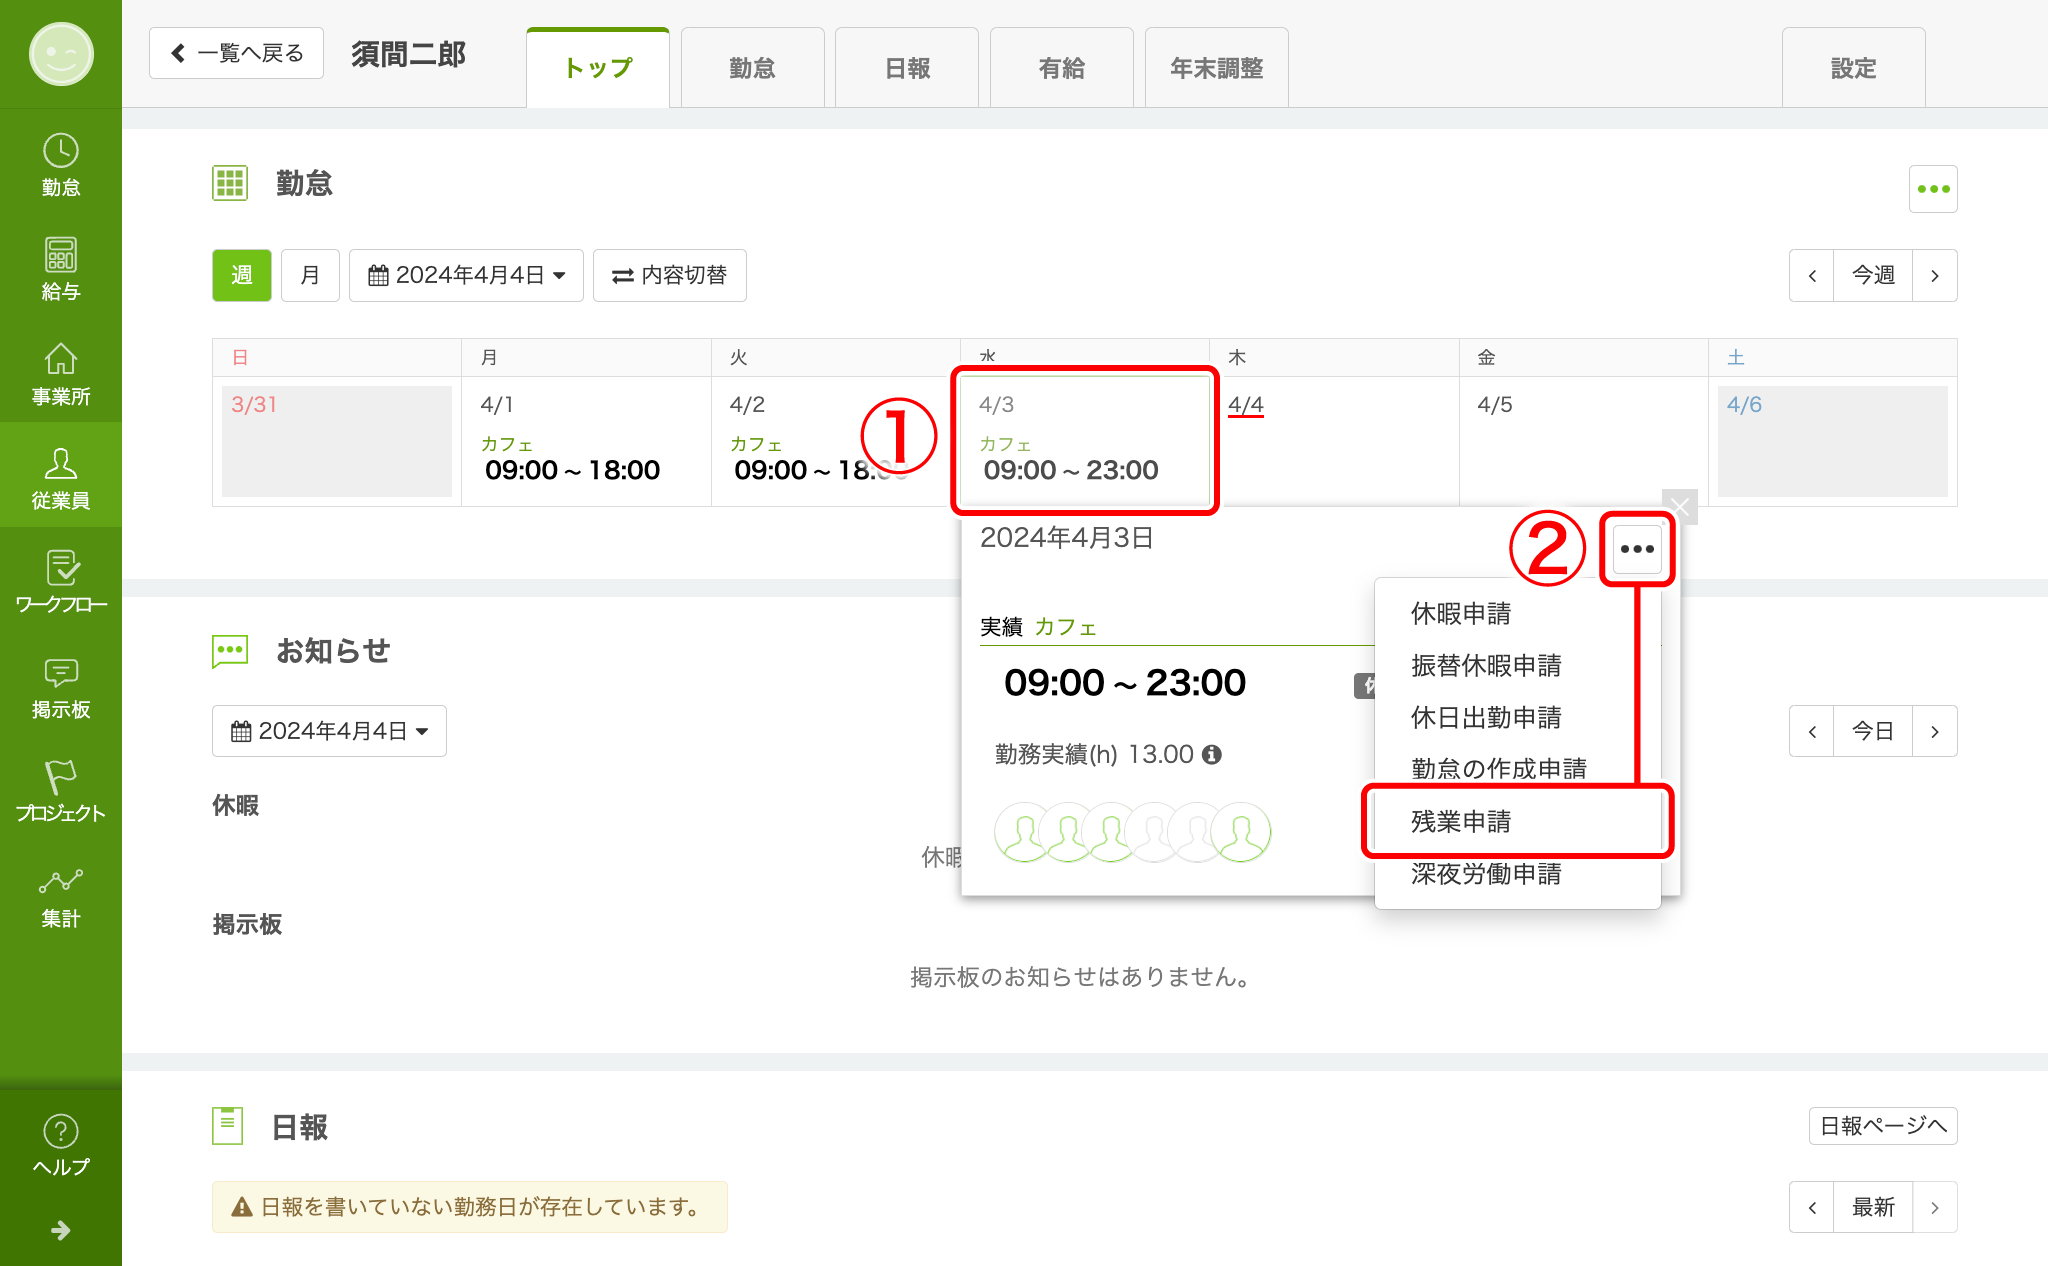
Task: Go to next 日報 entry arrow
Action: point(1935,1207)
